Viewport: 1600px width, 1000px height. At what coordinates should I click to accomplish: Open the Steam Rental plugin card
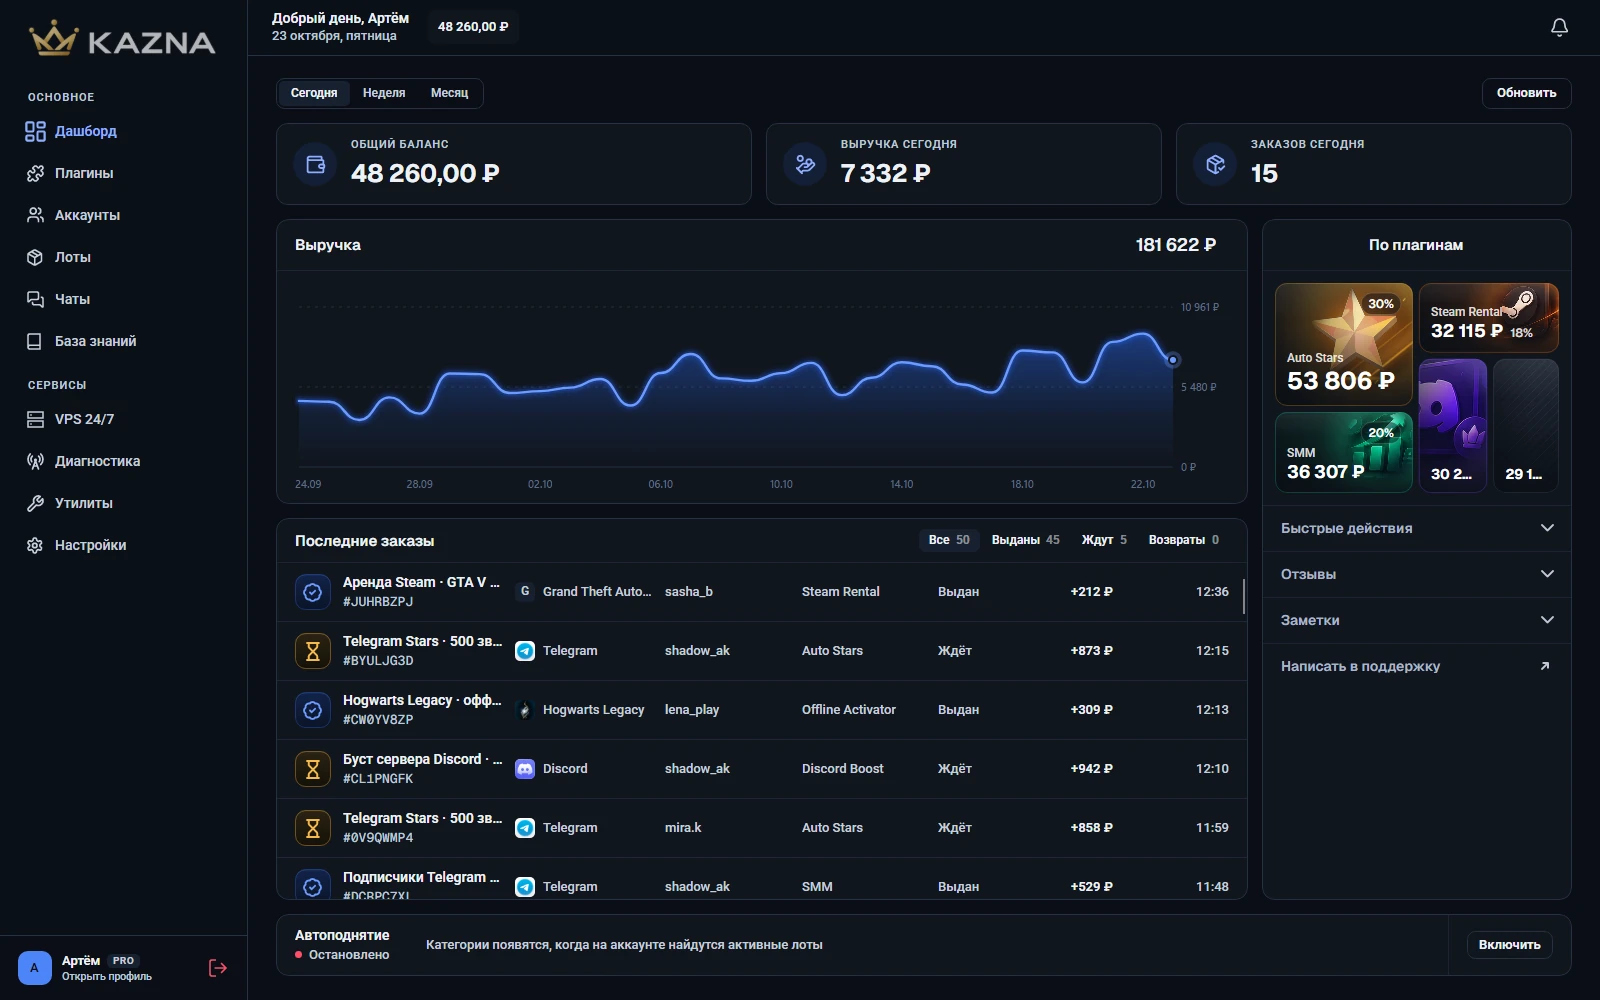tap(1488, 318)
